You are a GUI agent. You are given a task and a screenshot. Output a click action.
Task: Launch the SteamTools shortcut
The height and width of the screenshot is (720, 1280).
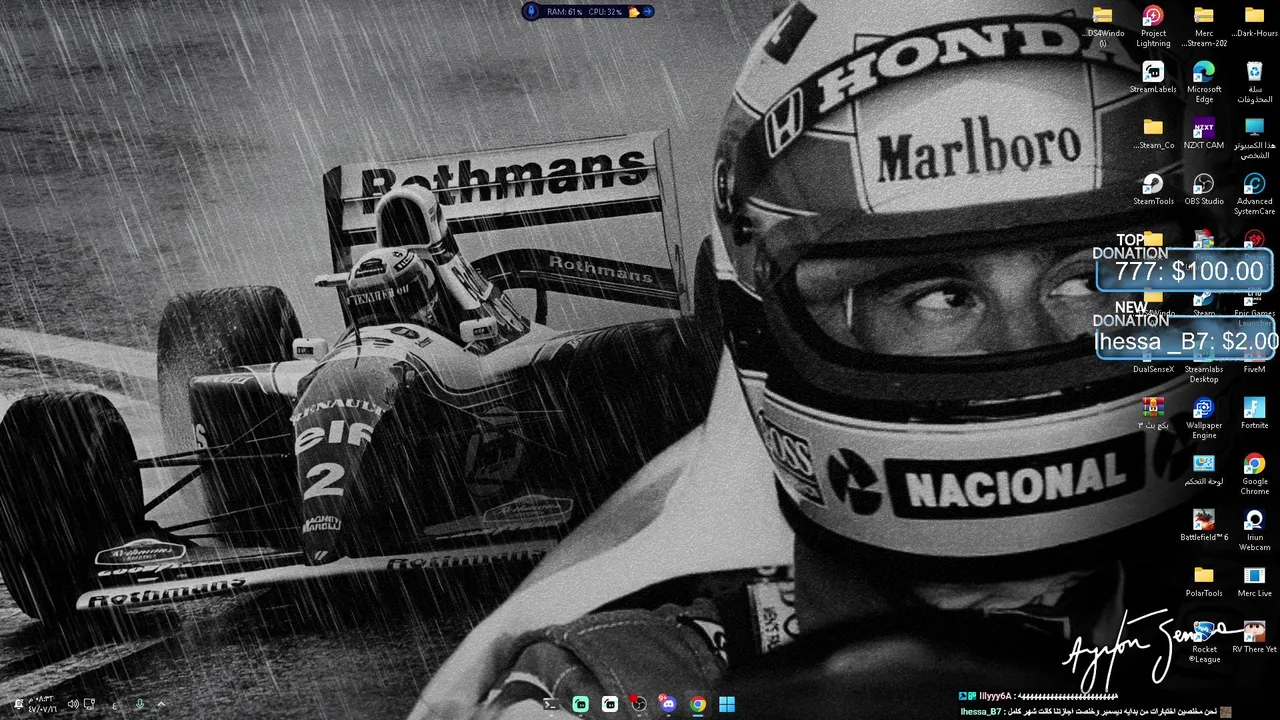[1153, 189]
